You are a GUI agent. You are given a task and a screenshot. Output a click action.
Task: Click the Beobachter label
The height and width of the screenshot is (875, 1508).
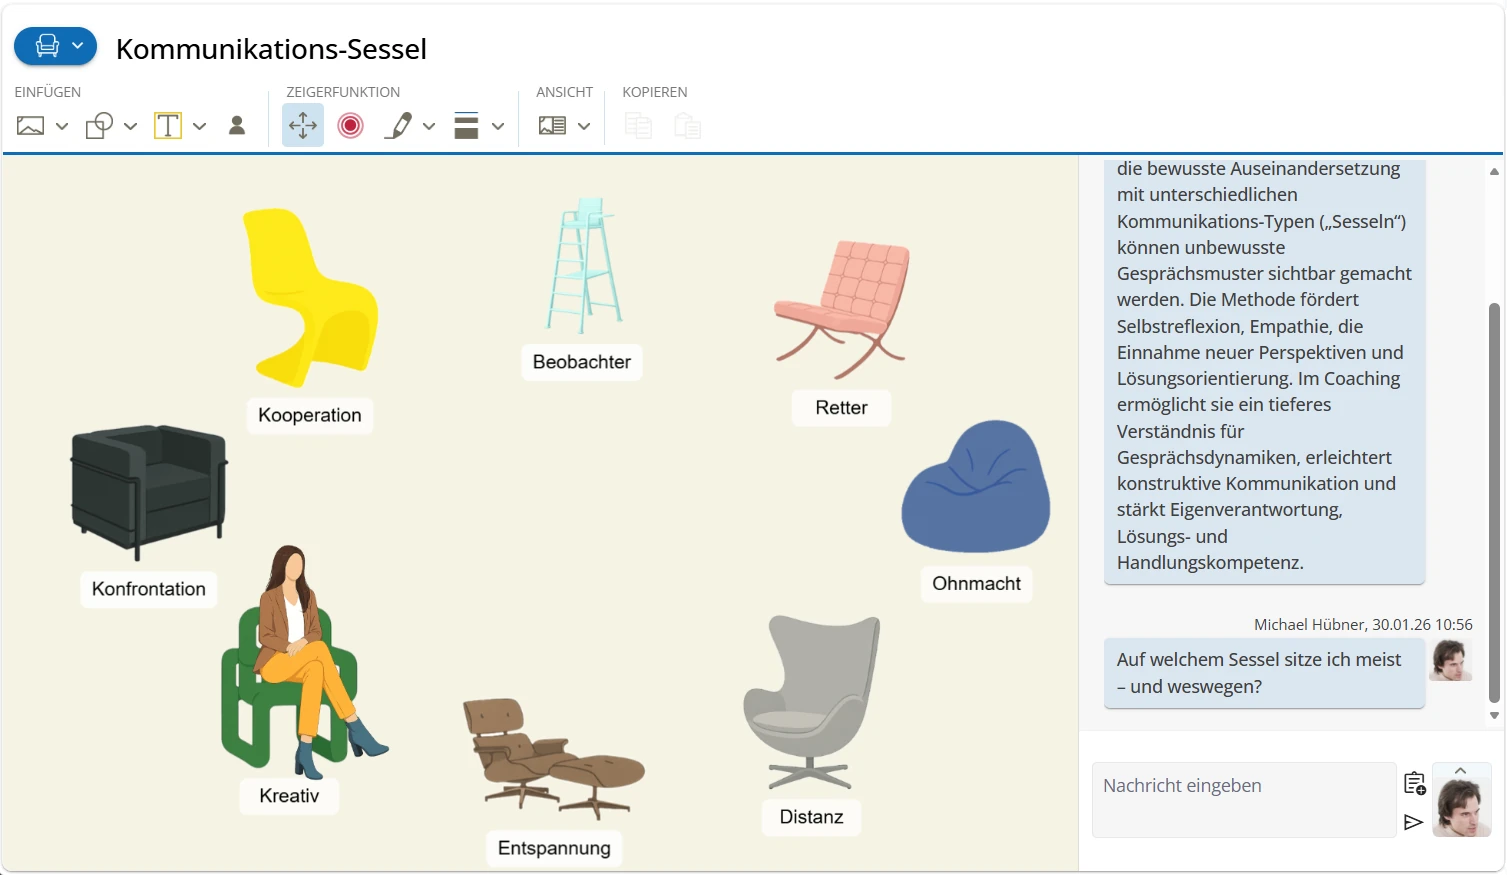[581, 362]
